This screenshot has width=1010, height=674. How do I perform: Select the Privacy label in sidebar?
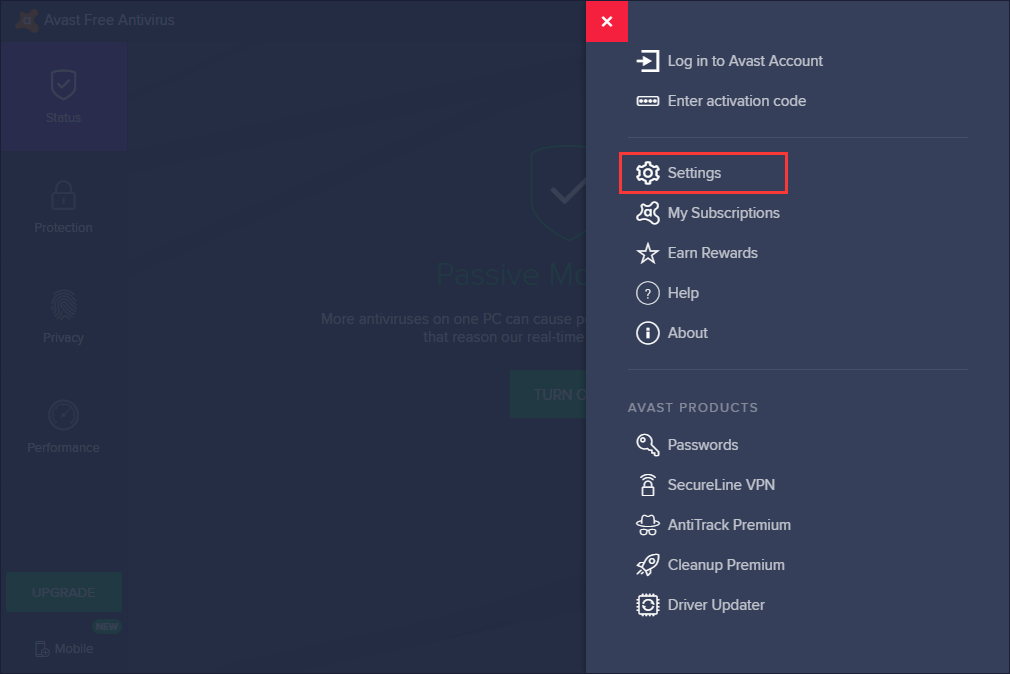63,338
